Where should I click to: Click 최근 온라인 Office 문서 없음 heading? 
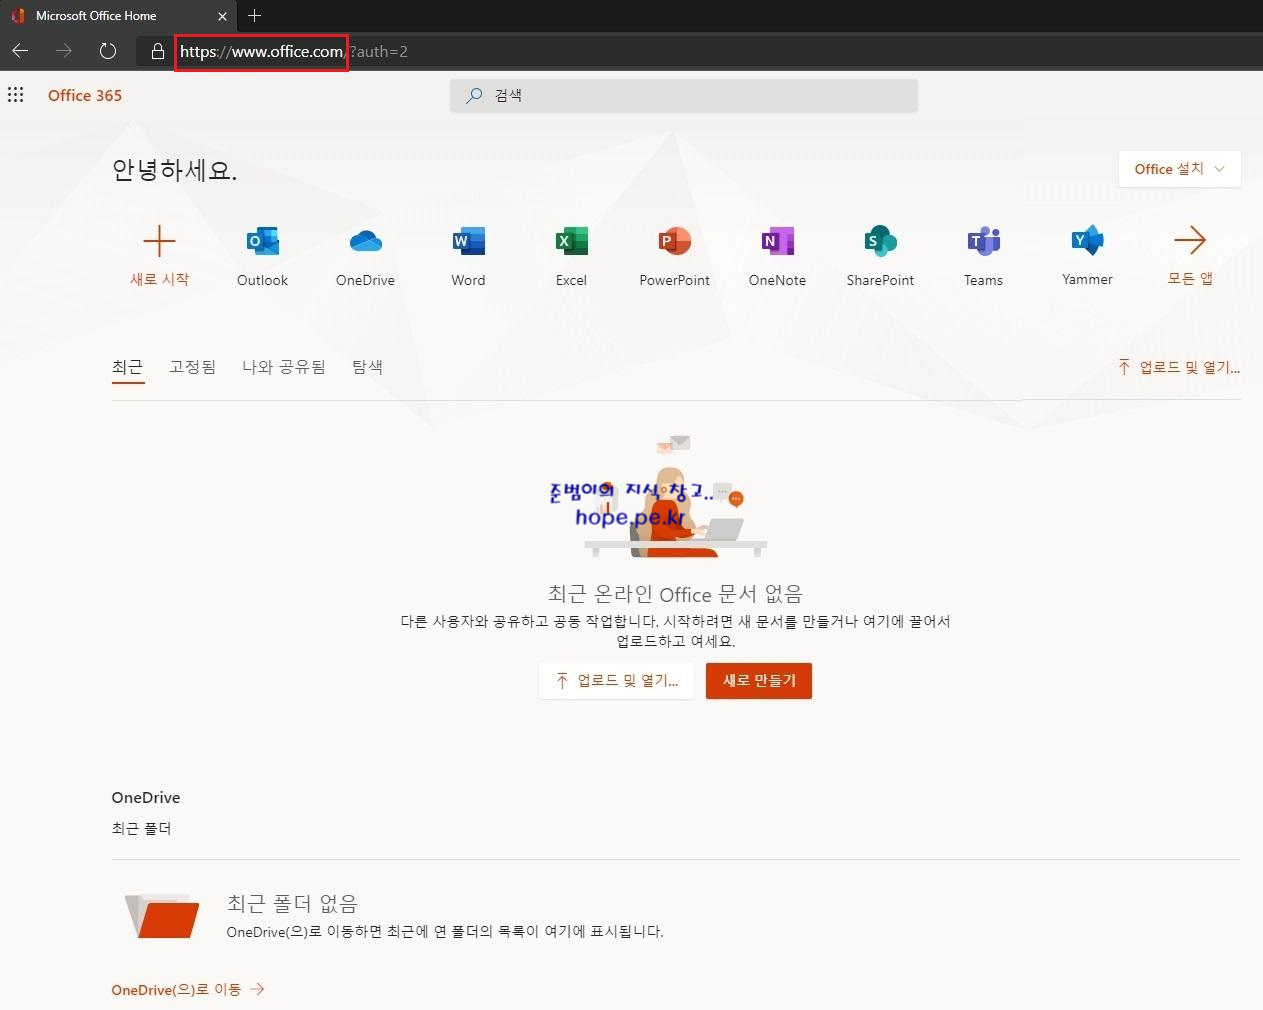(x=675, y=594)
